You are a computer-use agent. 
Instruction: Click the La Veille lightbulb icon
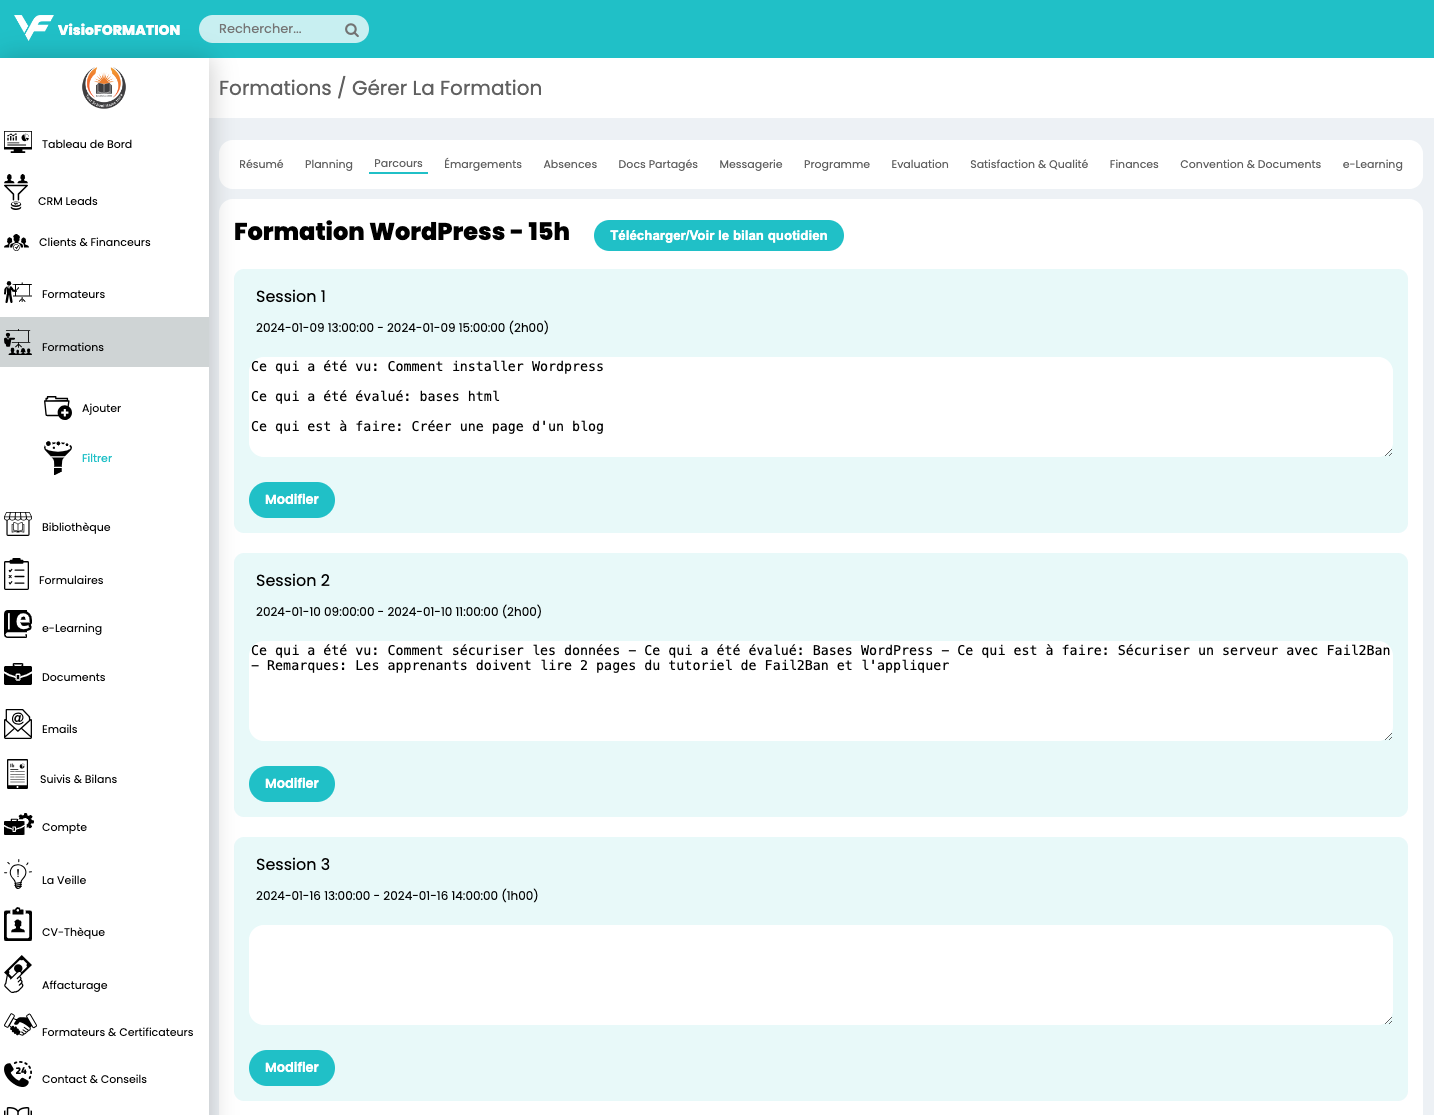[x=18, y=875]
